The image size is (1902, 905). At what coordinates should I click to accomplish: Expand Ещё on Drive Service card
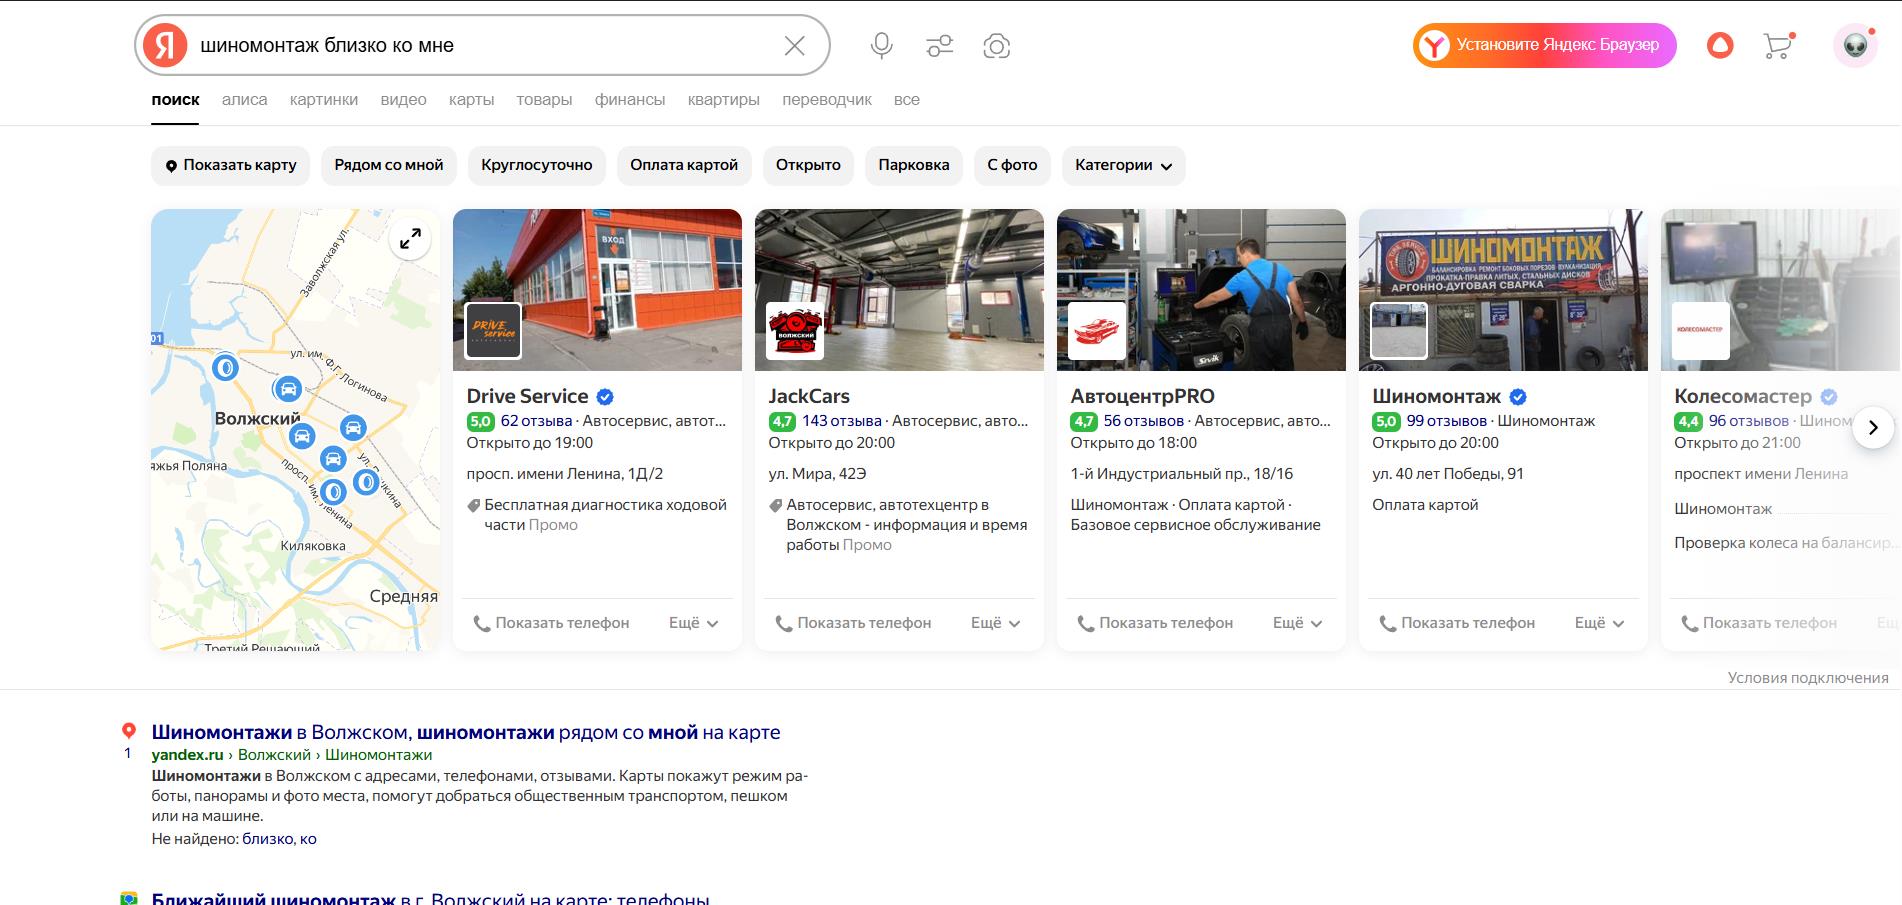694,623
